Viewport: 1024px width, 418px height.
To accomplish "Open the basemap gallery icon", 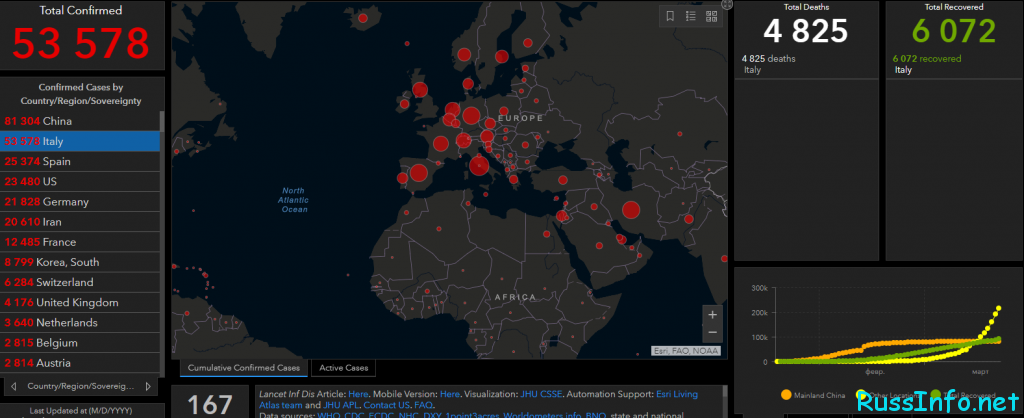I will pos(712,16).
